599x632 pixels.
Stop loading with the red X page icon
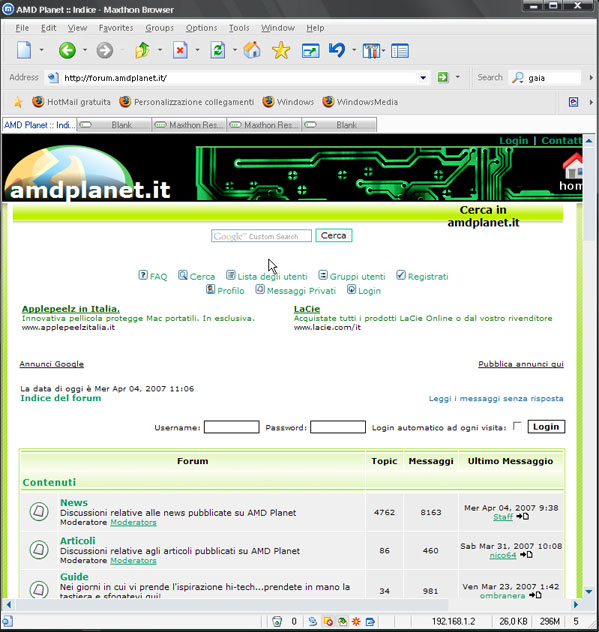coord(180,50)
